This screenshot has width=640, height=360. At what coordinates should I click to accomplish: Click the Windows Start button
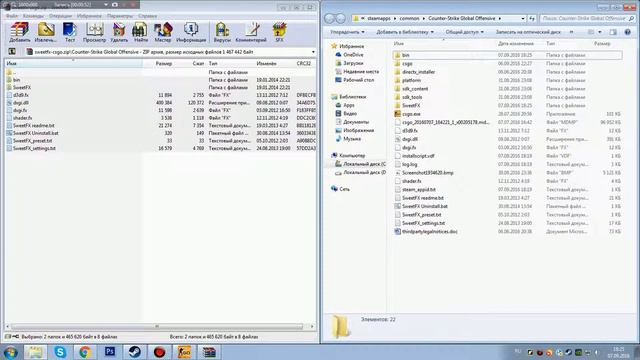click(x=10, y=352)
